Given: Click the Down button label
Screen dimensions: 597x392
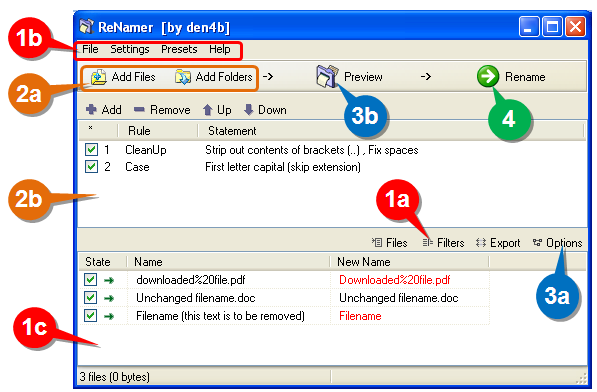Looking at the screenshot, I should 272,110.
